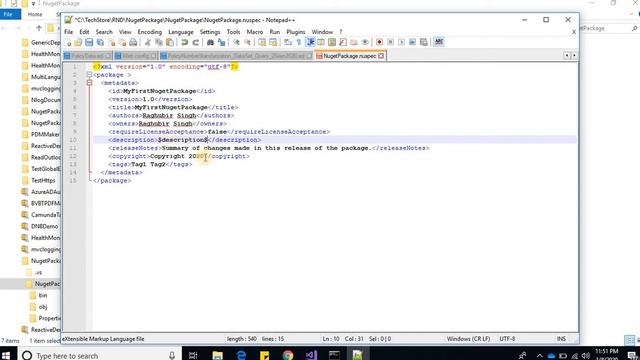Select the bin folder in Explorer tree
The width and height of the screenshot is (640, 360).
(x=42, y=295)
